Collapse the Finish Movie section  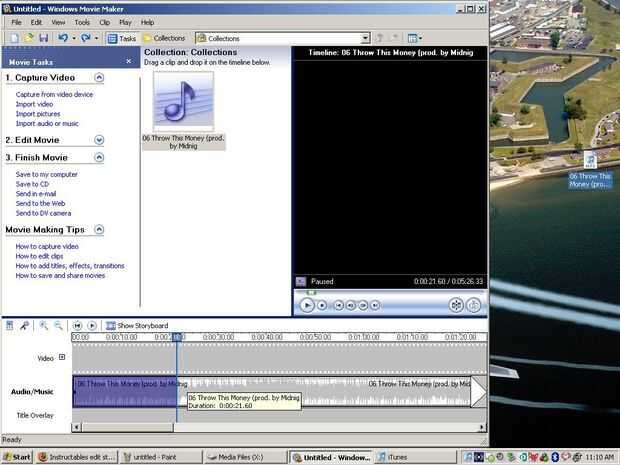pos(99,157)
